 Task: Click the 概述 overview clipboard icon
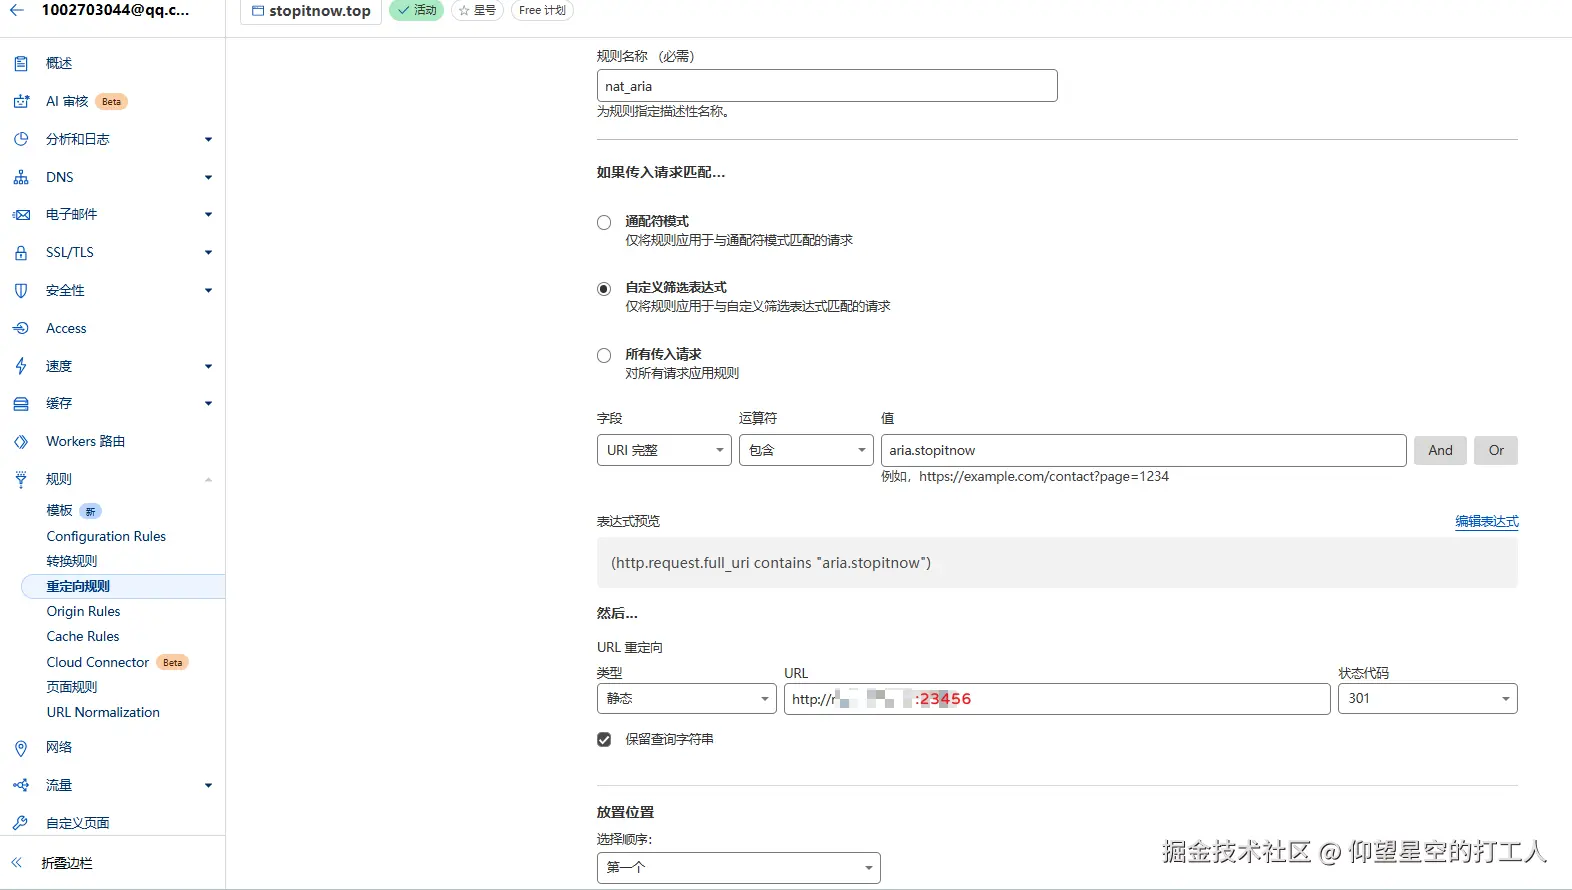(21, 63)
